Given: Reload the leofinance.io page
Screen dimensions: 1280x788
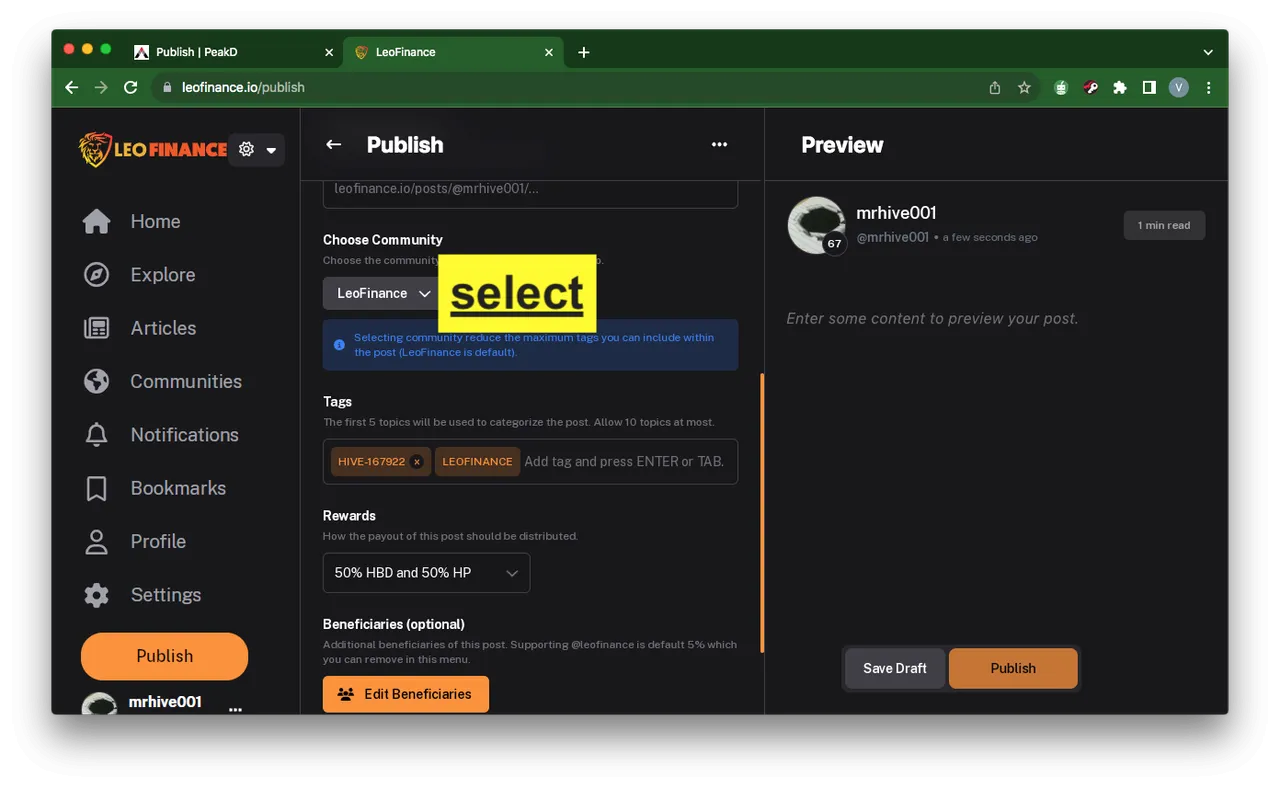Looking at the screenshot, I should 130,87.
